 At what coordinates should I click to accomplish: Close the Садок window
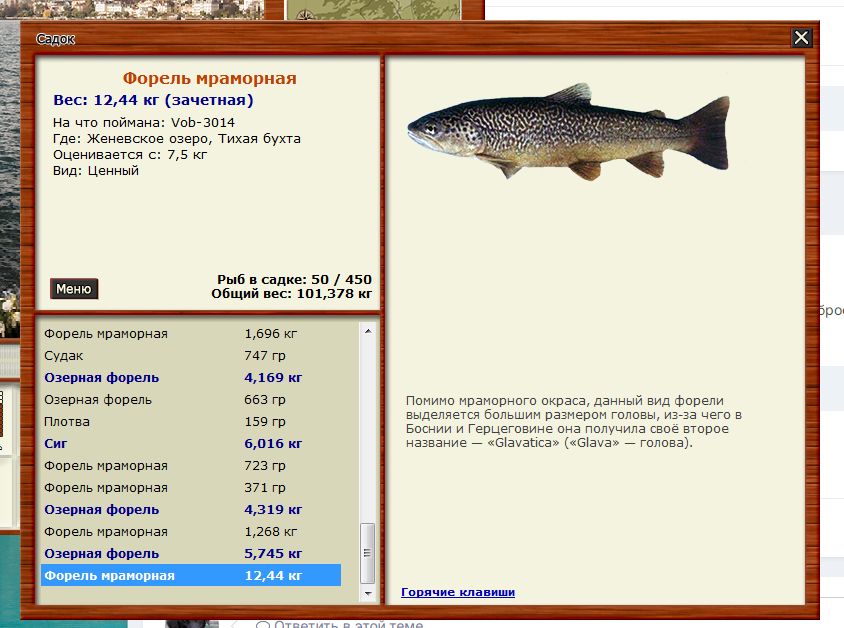(x=801, y=38)
